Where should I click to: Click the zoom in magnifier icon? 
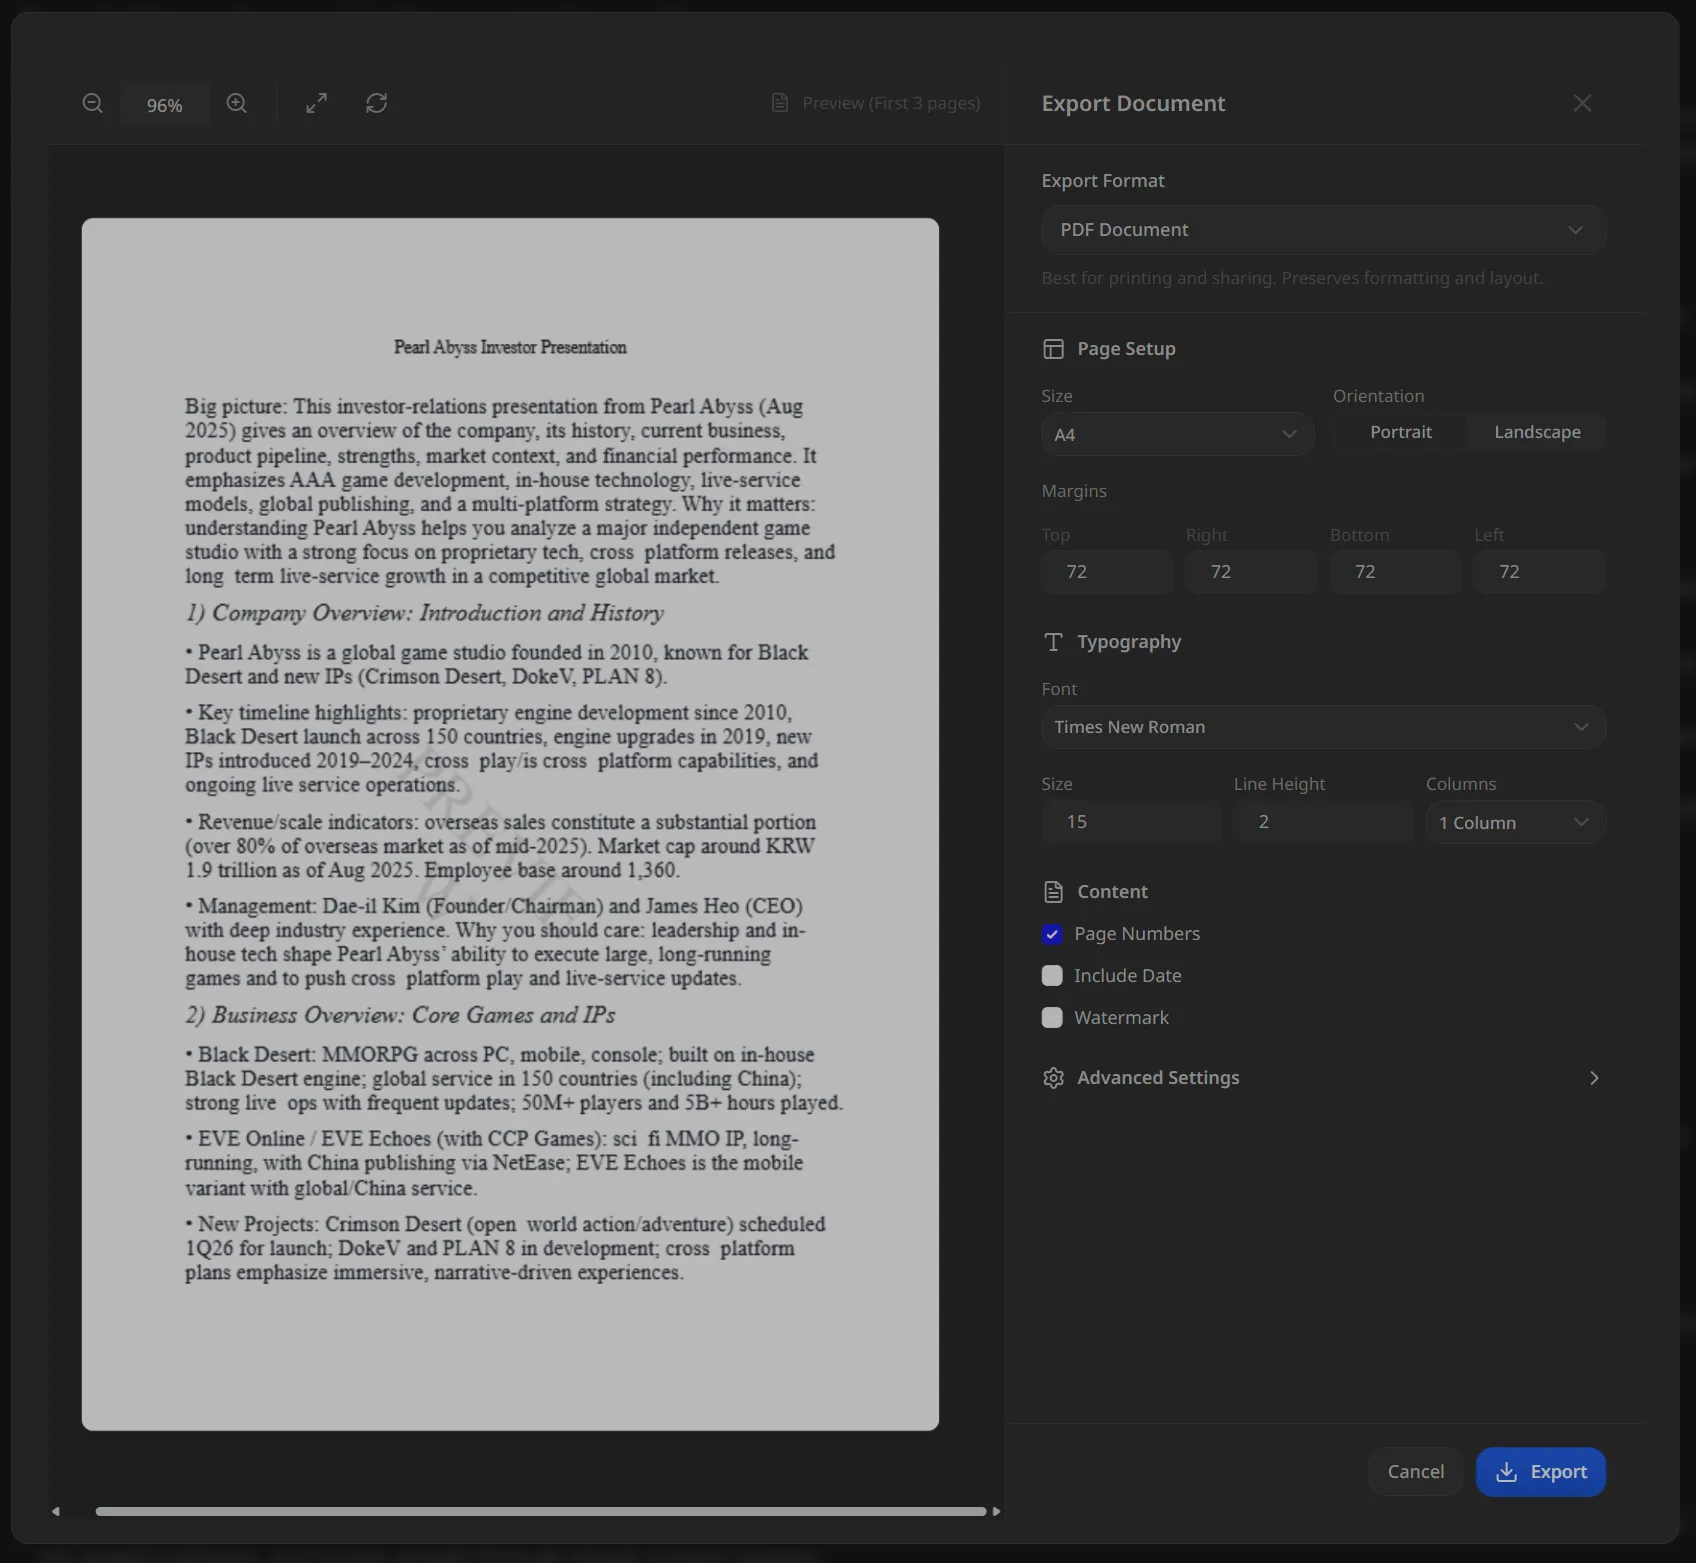pyautogui.click(x=237, y=104)
